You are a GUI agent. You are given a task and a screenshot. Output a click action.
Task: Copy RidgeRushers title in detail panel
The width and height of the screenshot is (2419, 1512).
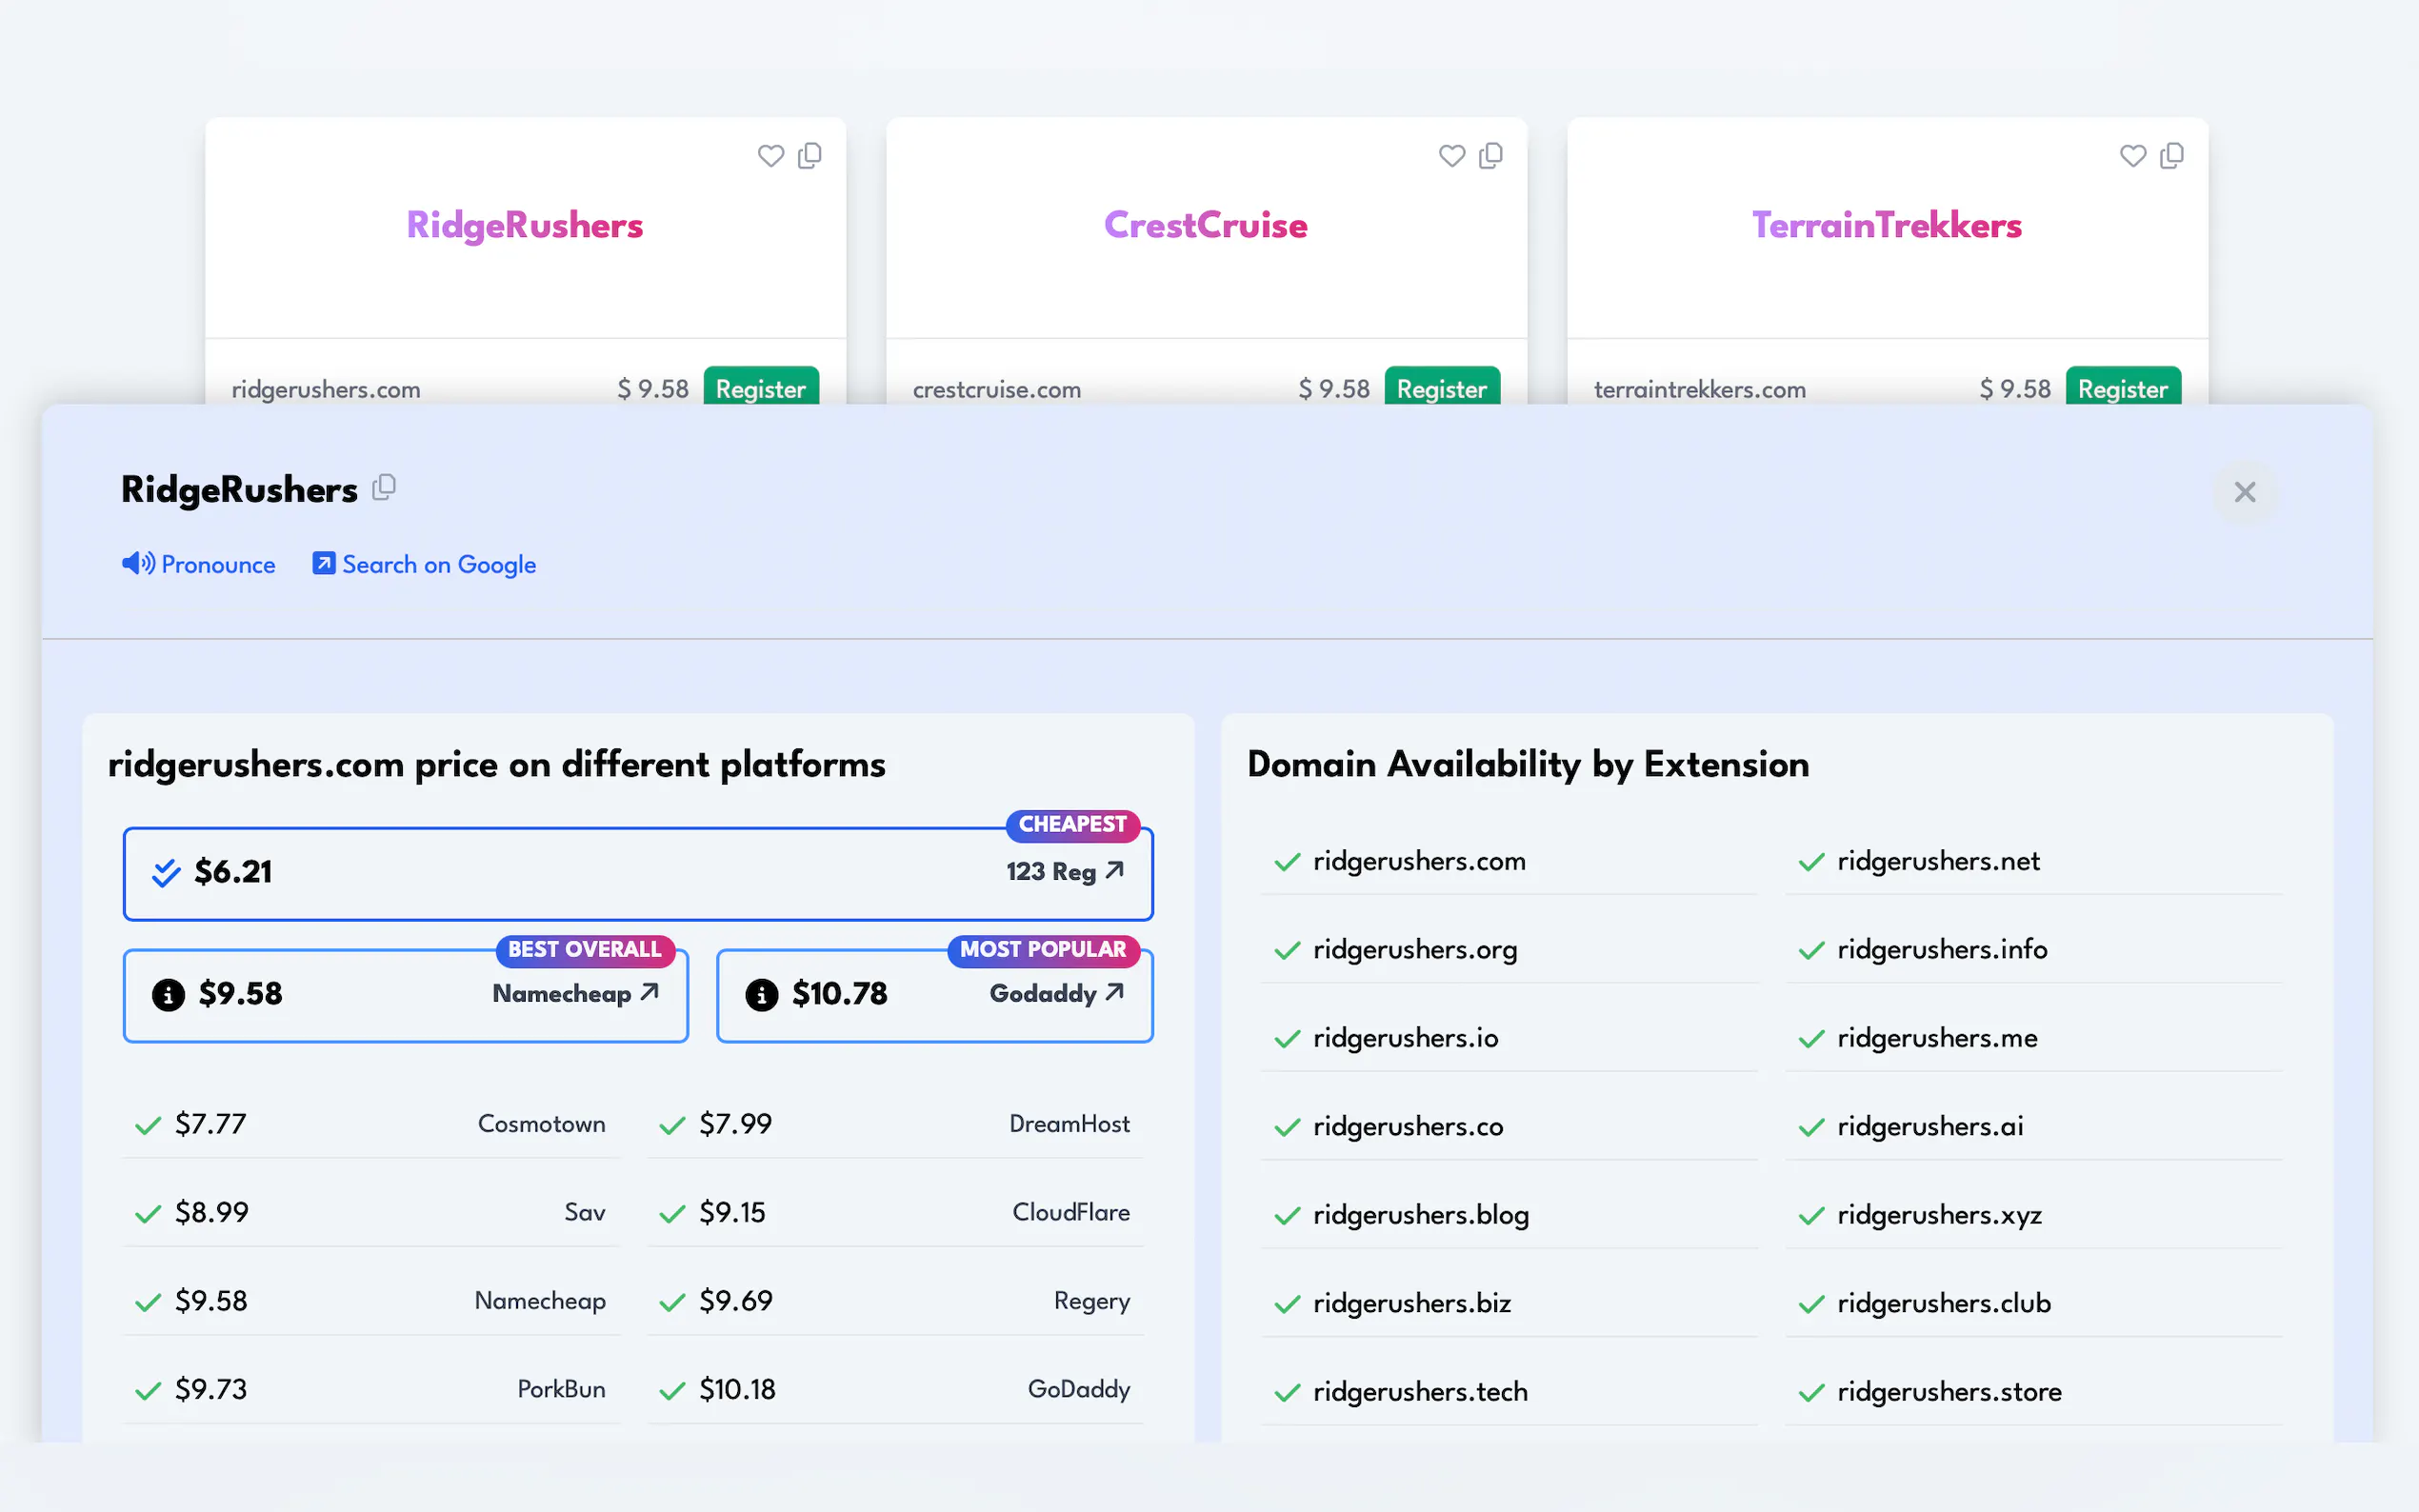coord(385,488)
